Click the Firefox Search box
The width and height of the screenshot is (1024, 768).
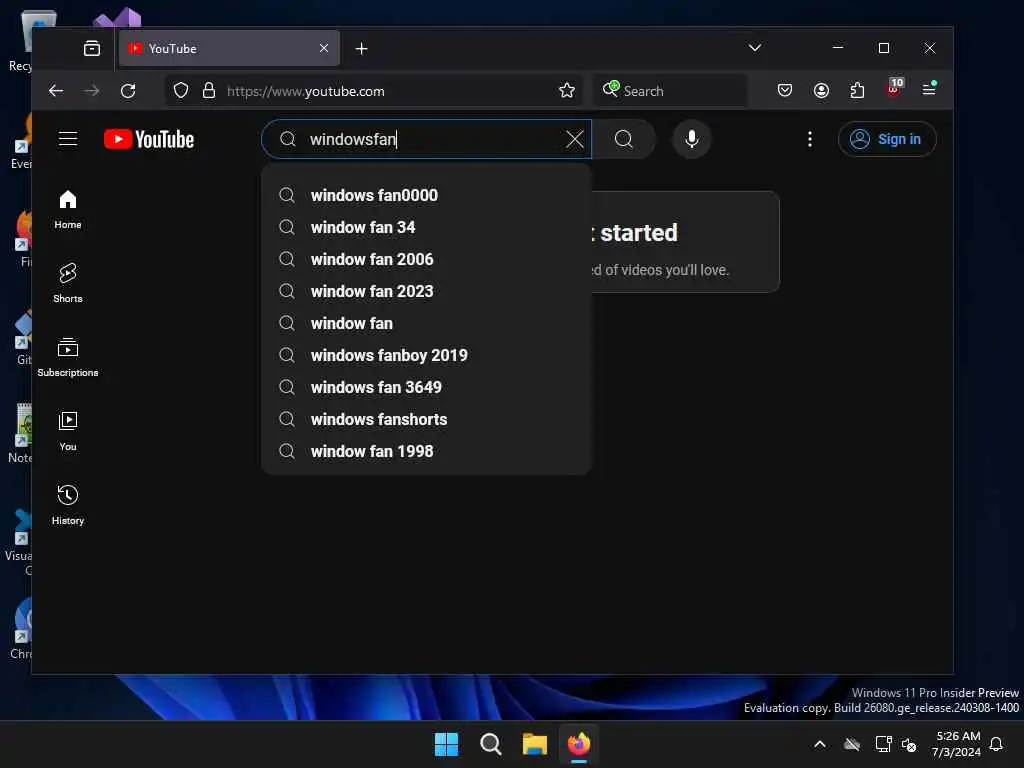click(670, 91)
